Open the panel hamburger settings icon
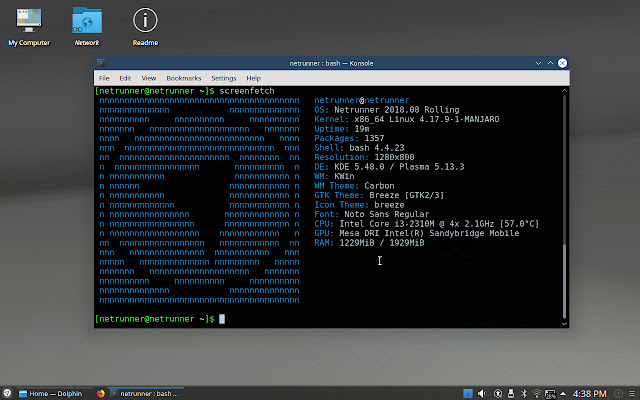The image size is (640, 400). (632, 393)
